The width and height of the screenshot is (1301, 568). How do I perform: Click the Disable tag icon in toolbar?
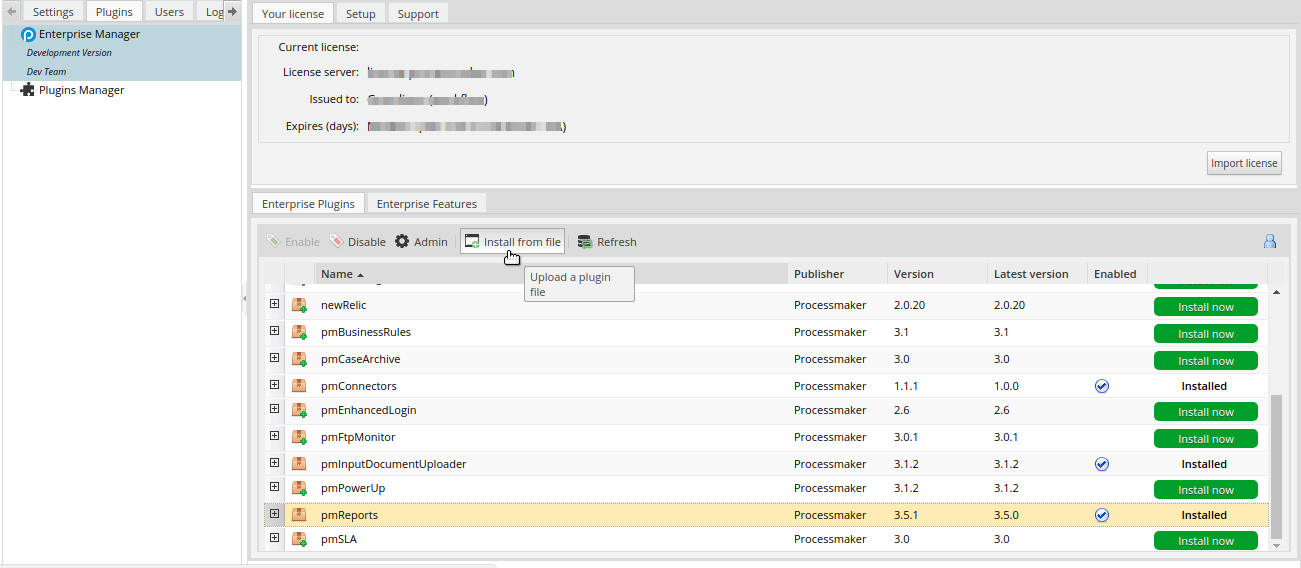point(337,242)
